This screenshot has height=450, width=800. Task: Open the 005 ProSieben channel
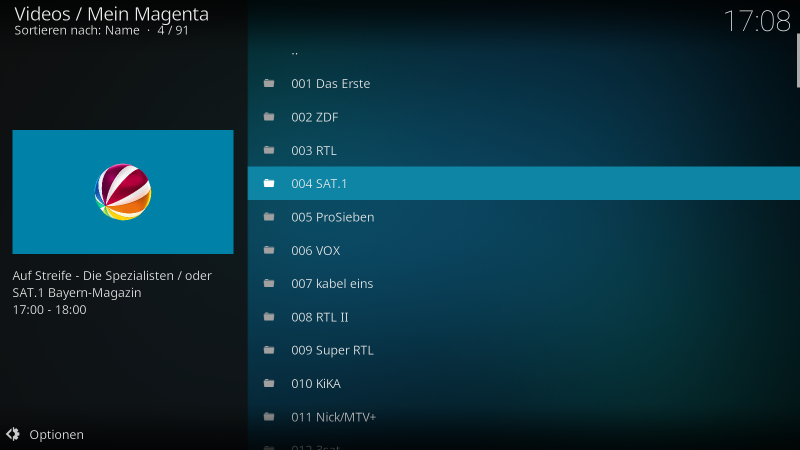tap(522, 217)
